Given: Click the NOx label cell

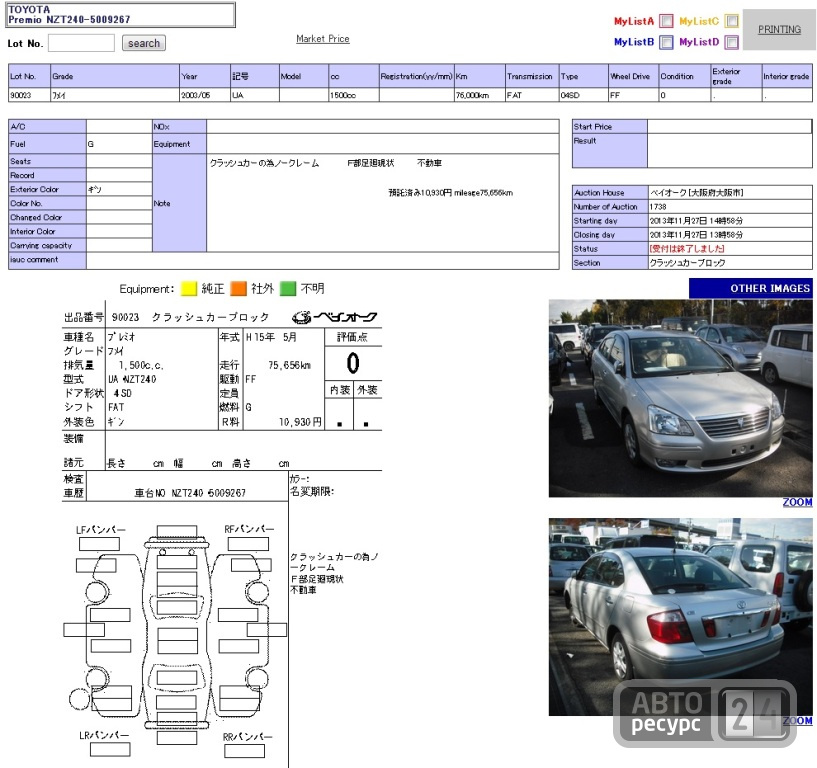Looking at the screenshot, I should click(x=179, y=127).
